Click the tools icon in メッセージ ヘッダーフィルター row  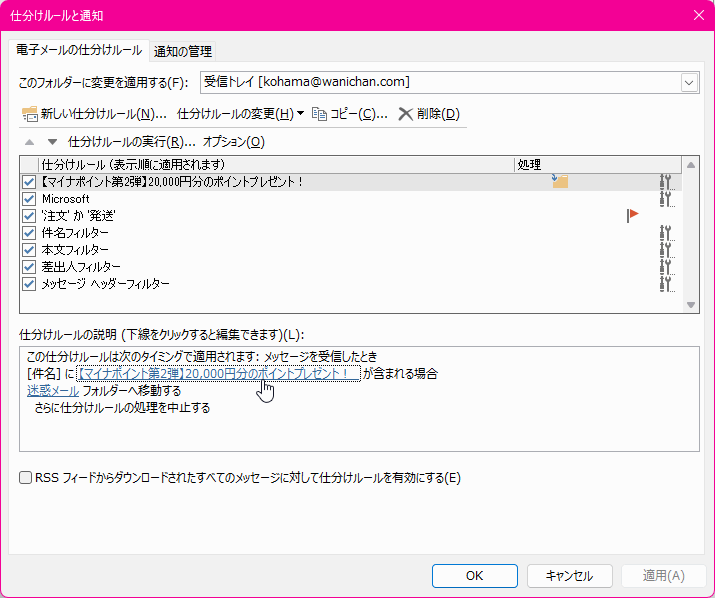(666, 284)
